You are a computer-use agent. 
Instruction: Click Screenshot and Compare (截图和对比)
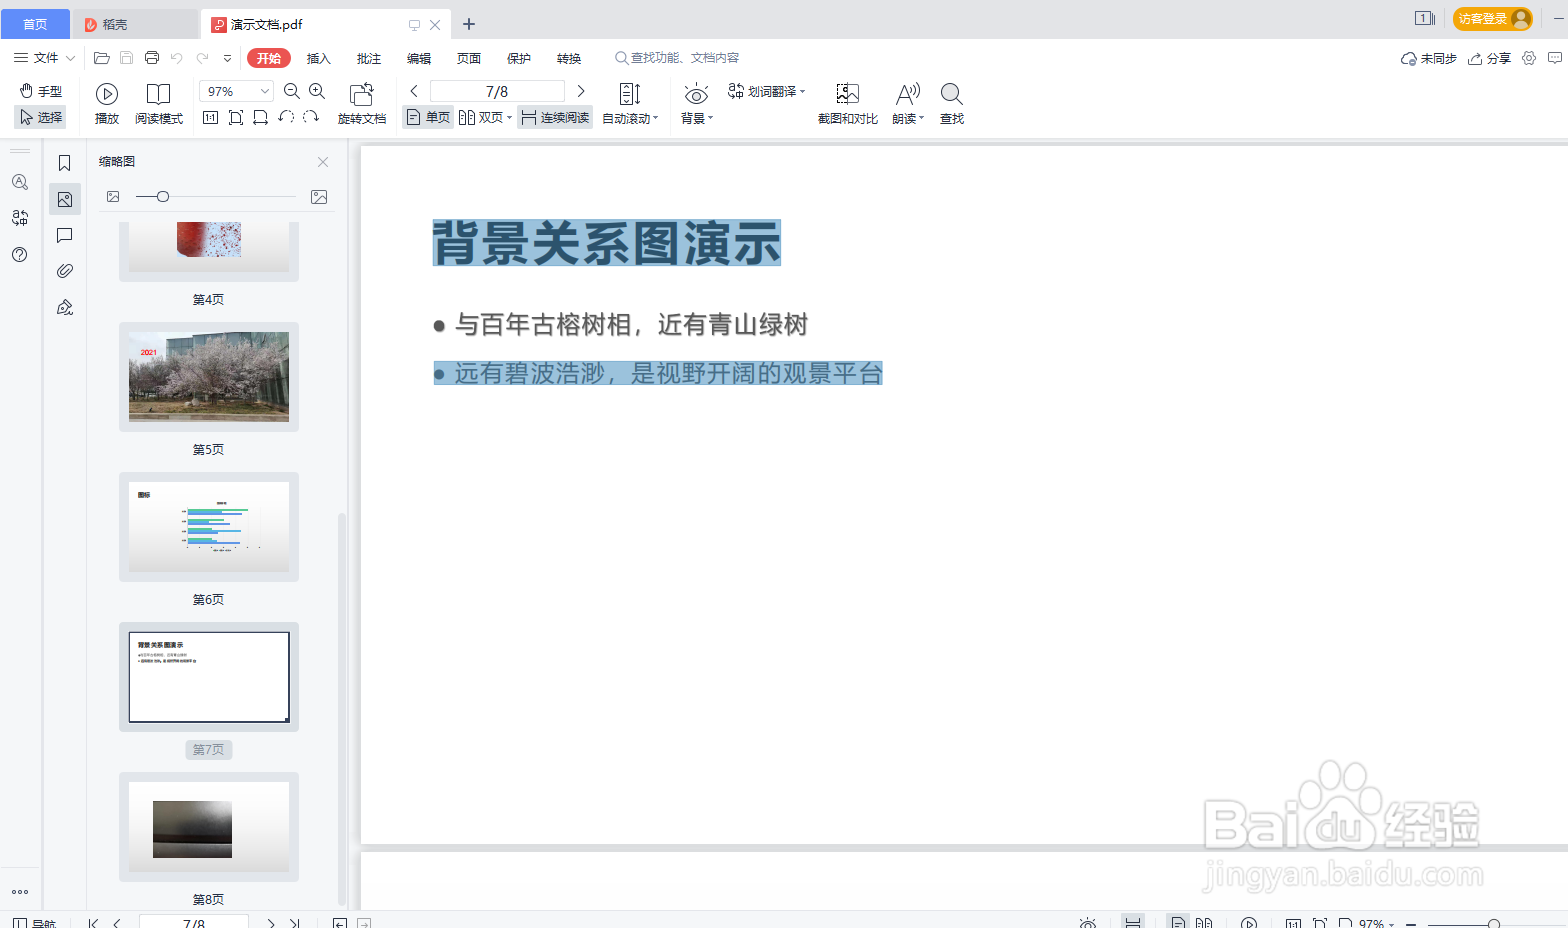tap(848, 104)
